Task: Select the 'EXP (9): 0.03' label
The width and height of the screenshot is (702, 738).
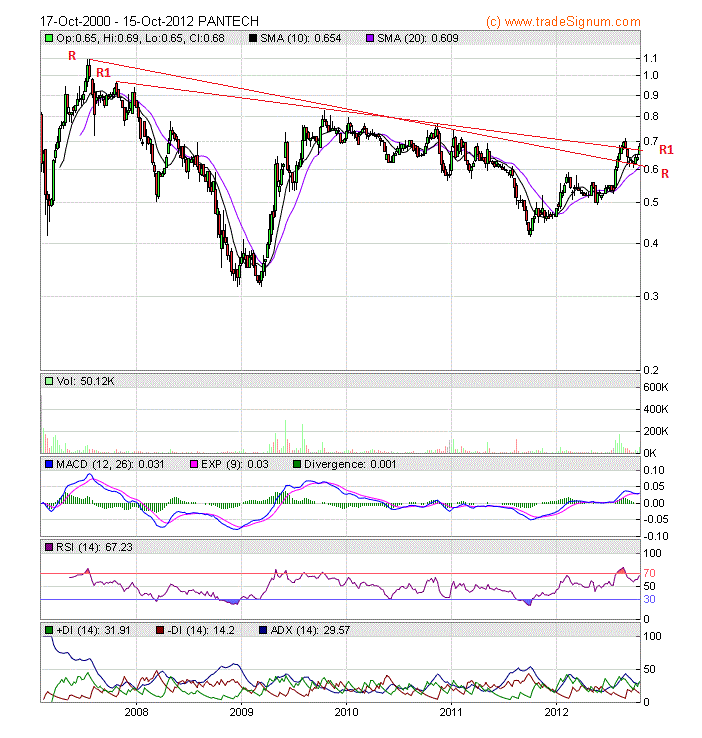Action: [234, 465]
